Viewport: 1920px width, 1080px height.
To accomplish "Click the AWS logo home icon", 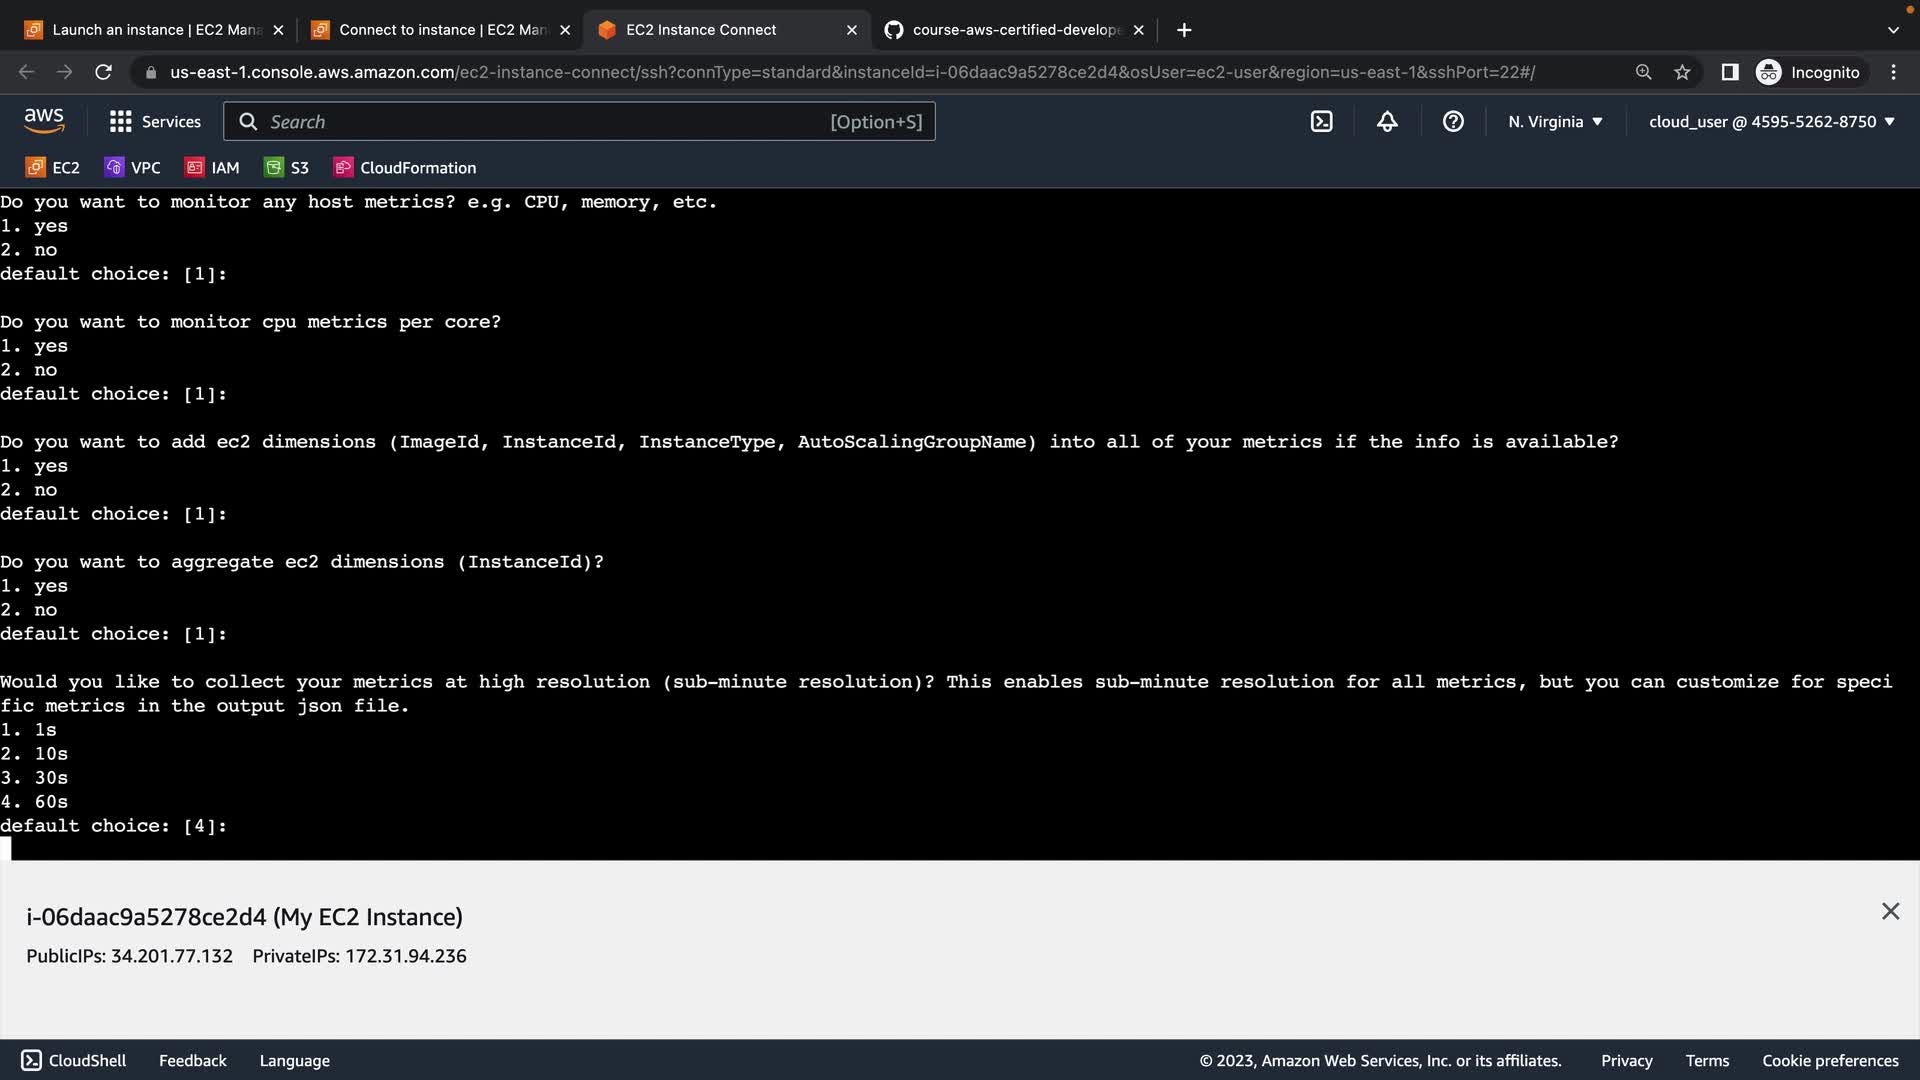I will [x=44, y=121].
